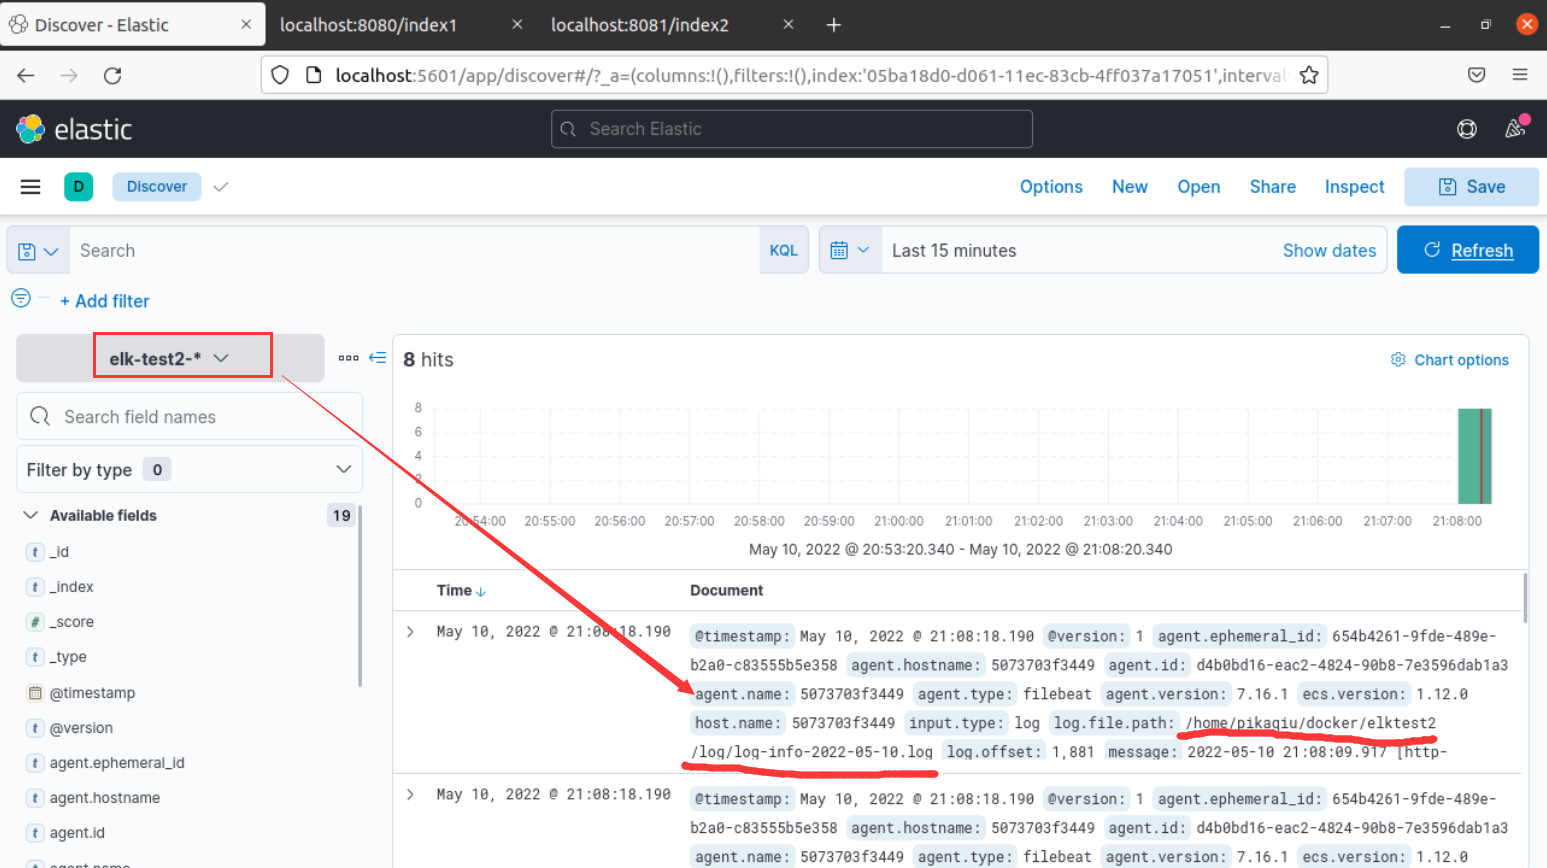Open the newsfeed celebration icon
This screenshot has height=868, width=1547.
[x=1517, y=127]
